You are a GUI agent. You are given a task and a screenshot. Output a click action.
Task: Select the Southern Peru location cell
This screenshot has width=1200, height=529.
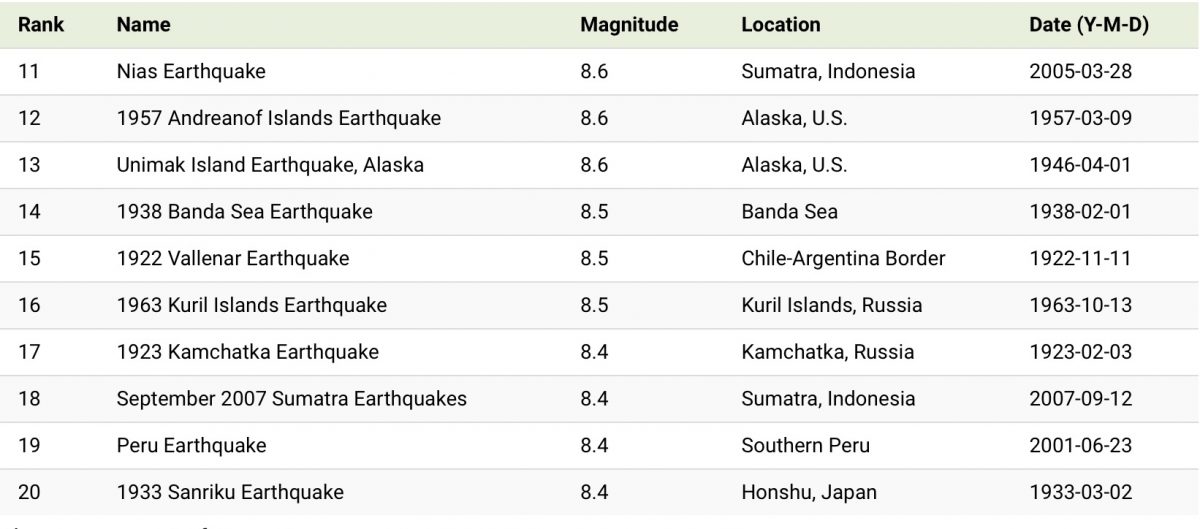click(806, 445)
